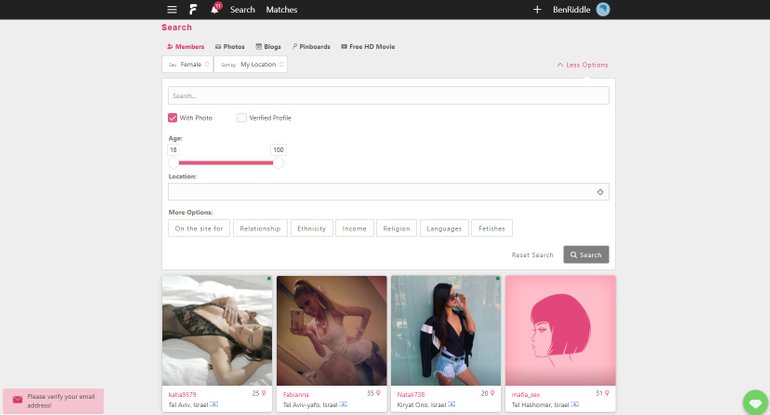Click the location target icon
770x415 pixels.
[x=600, y=192]
